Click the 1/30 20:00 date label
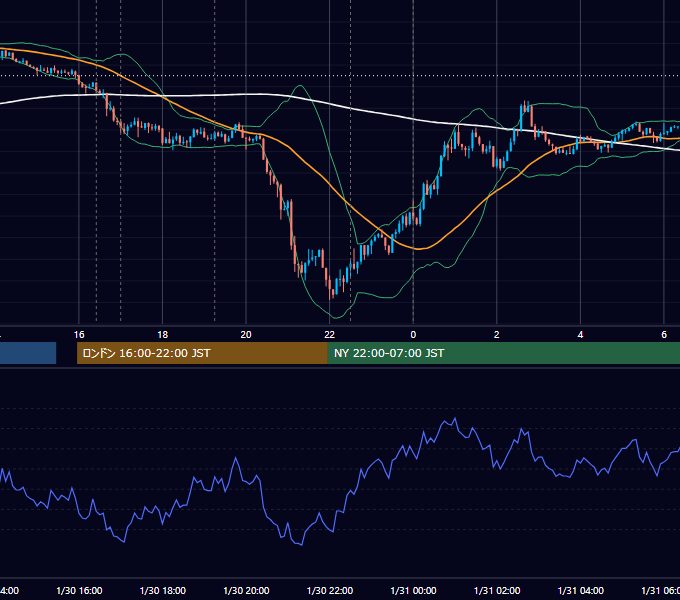The height and width of the screenshot is (600, 680). (x=246, y=591)
